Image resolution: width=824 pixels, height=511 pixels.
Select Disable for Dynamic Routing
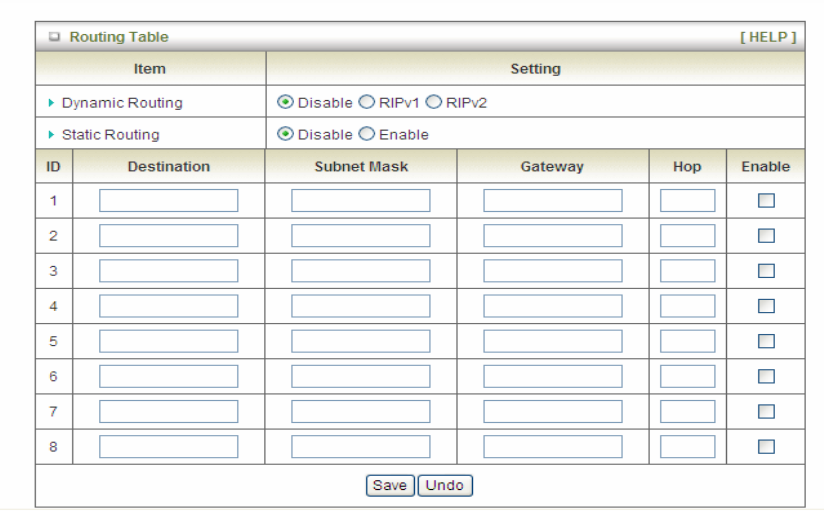tap(286, 102)
